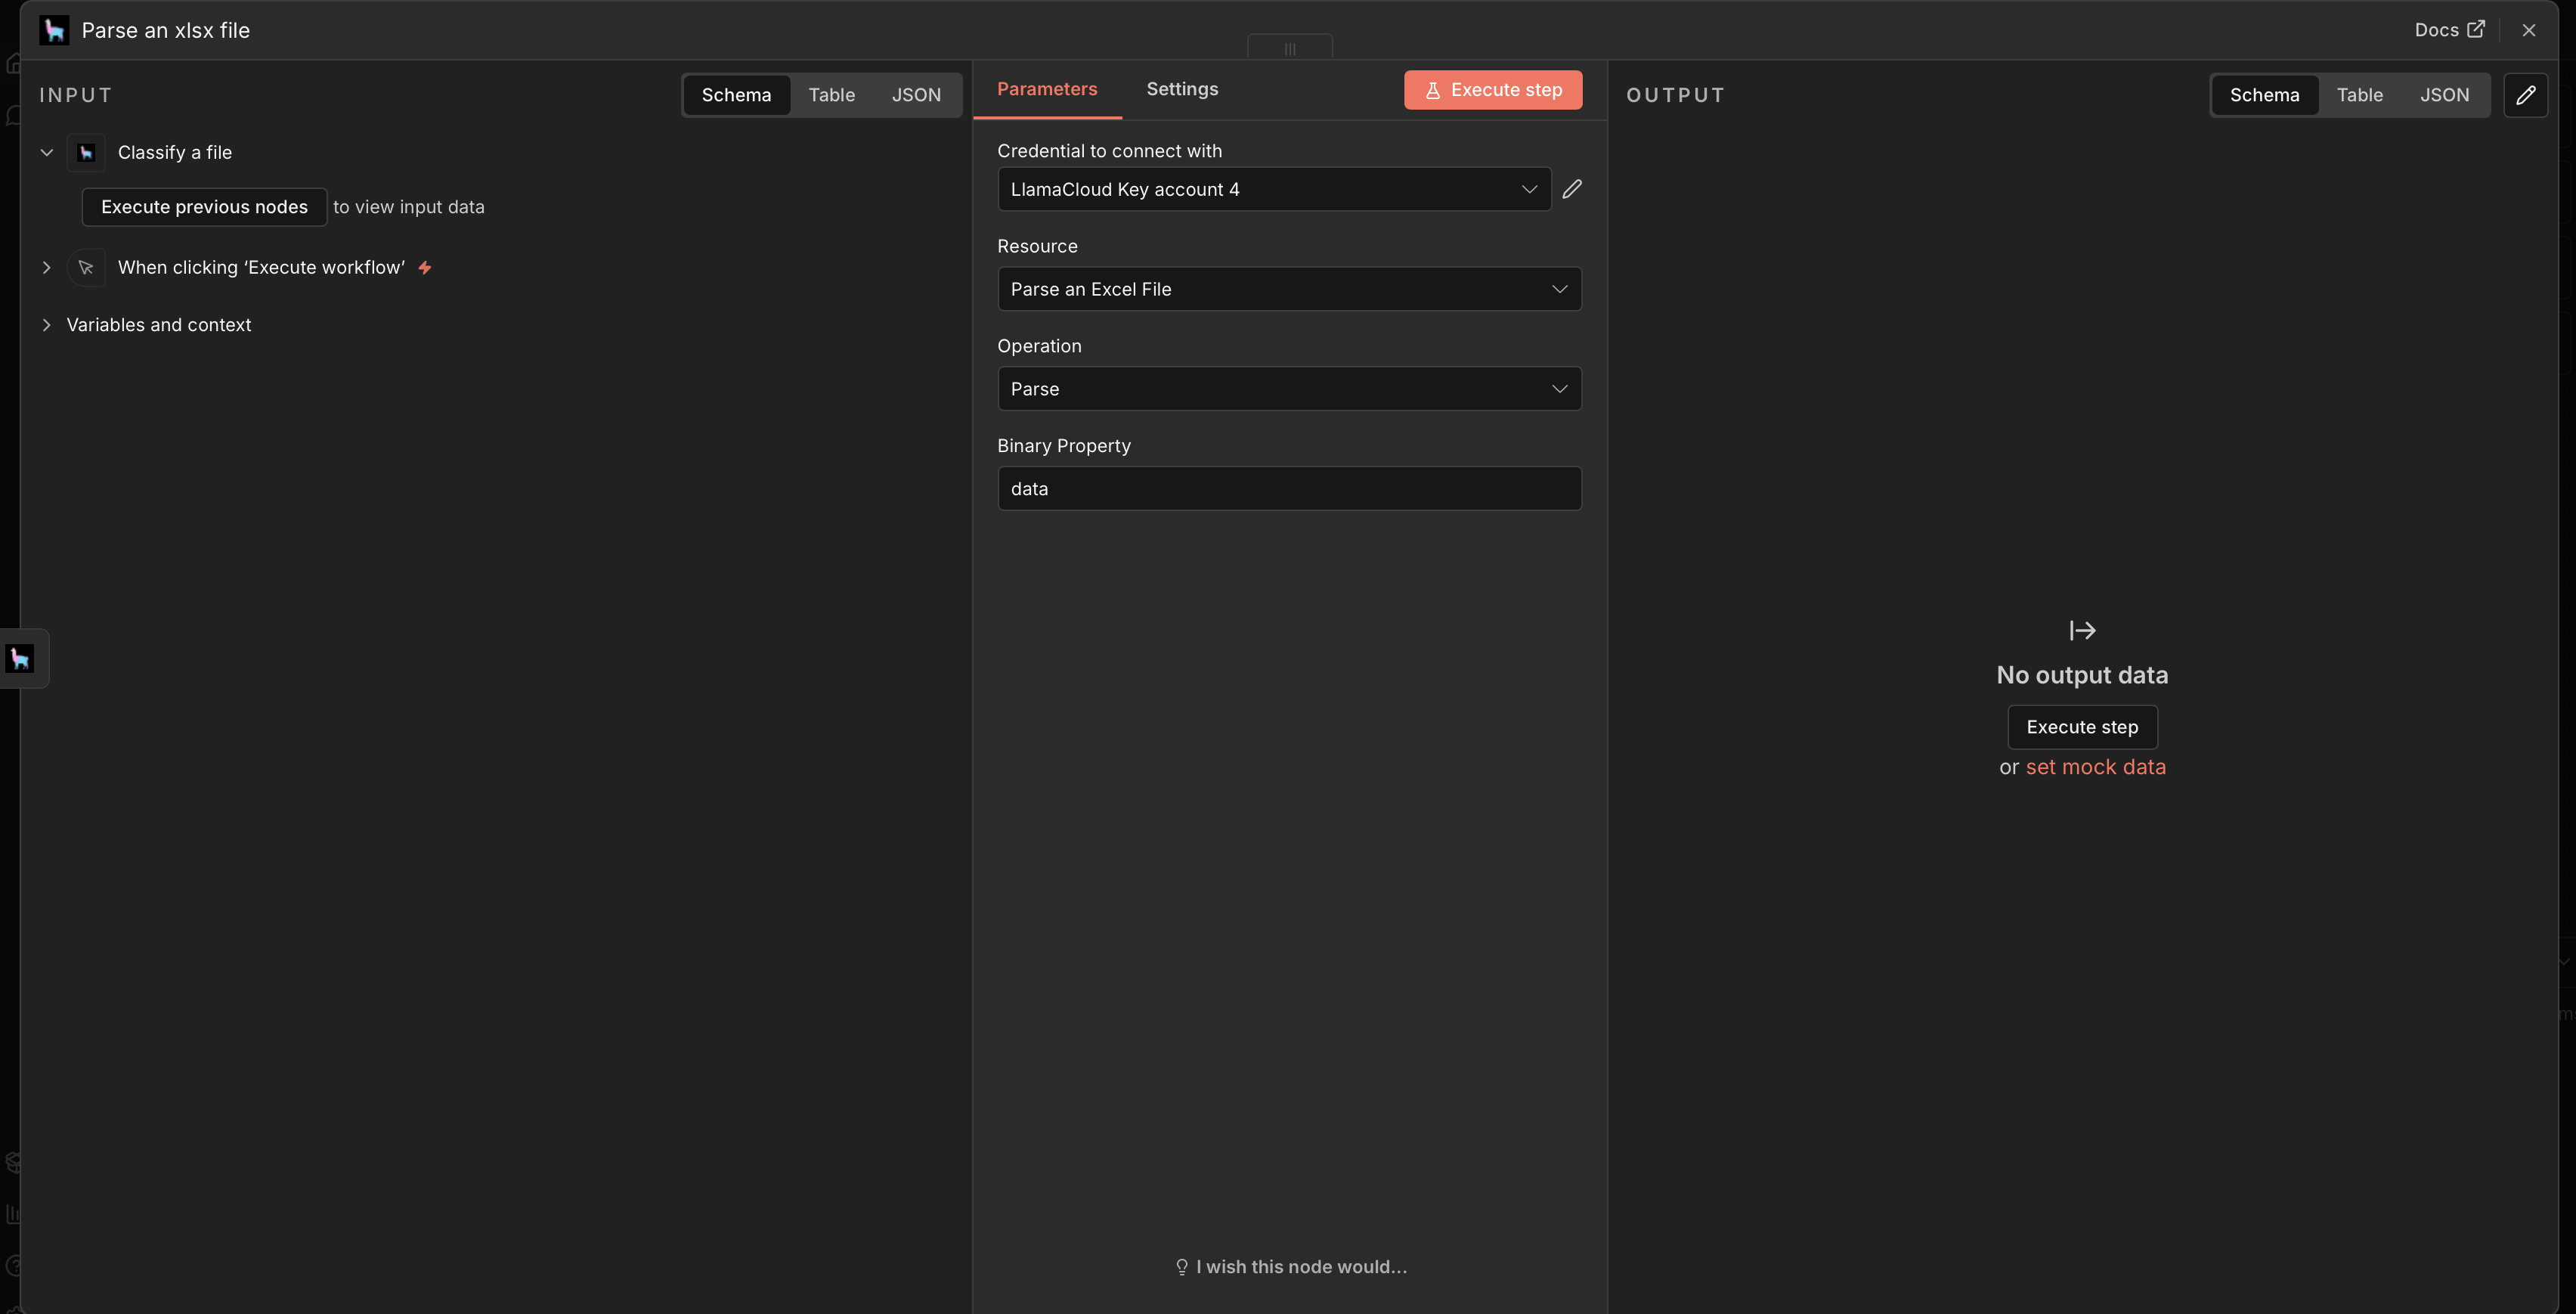Open the Credential to connect with dropdown
The image size is (2576, 1314).
pos(1273,189)
